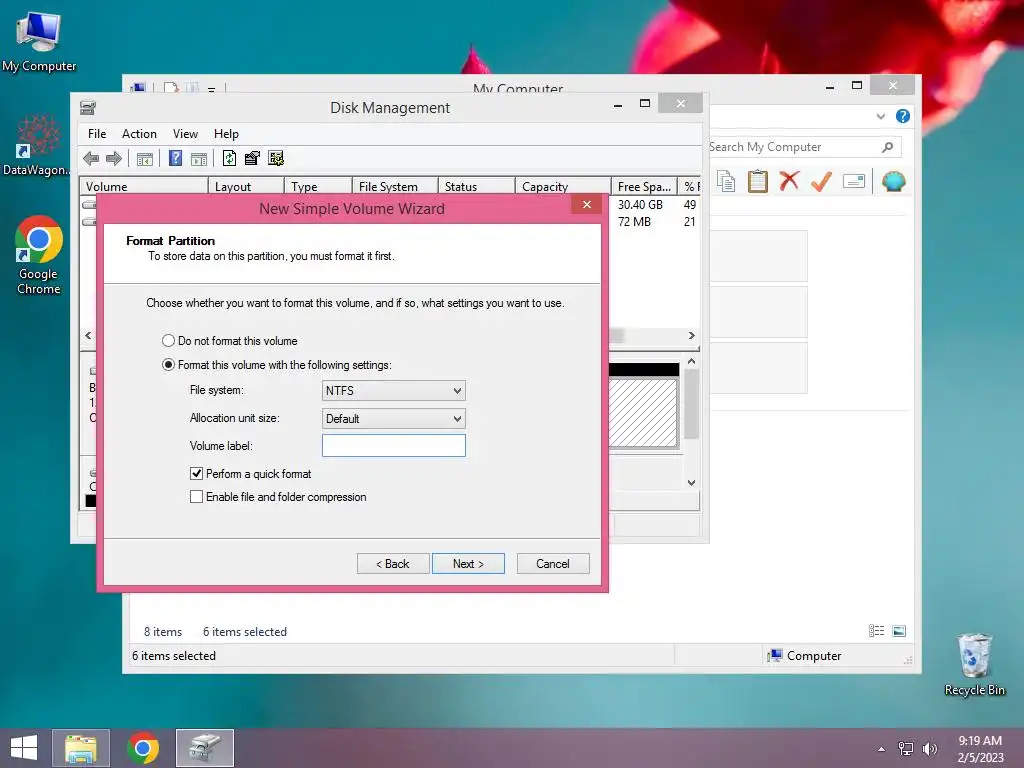The width and height of the screenshot is (1024, 768).
Task: Click the Rename icon in My Computer ribbon
Action: click(854, 181)
